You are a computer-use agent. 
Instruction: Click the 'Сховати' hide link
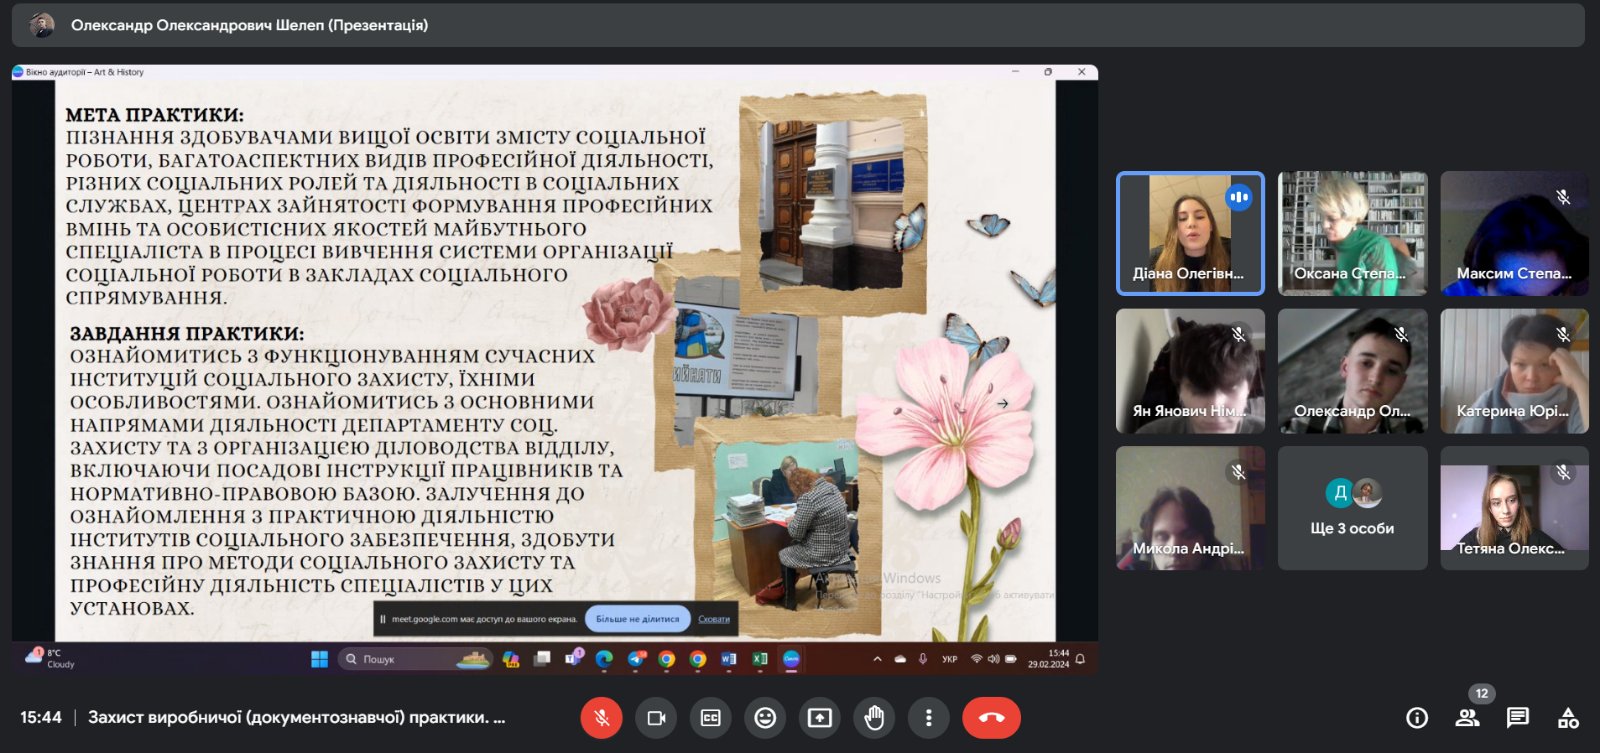point(714,619)
